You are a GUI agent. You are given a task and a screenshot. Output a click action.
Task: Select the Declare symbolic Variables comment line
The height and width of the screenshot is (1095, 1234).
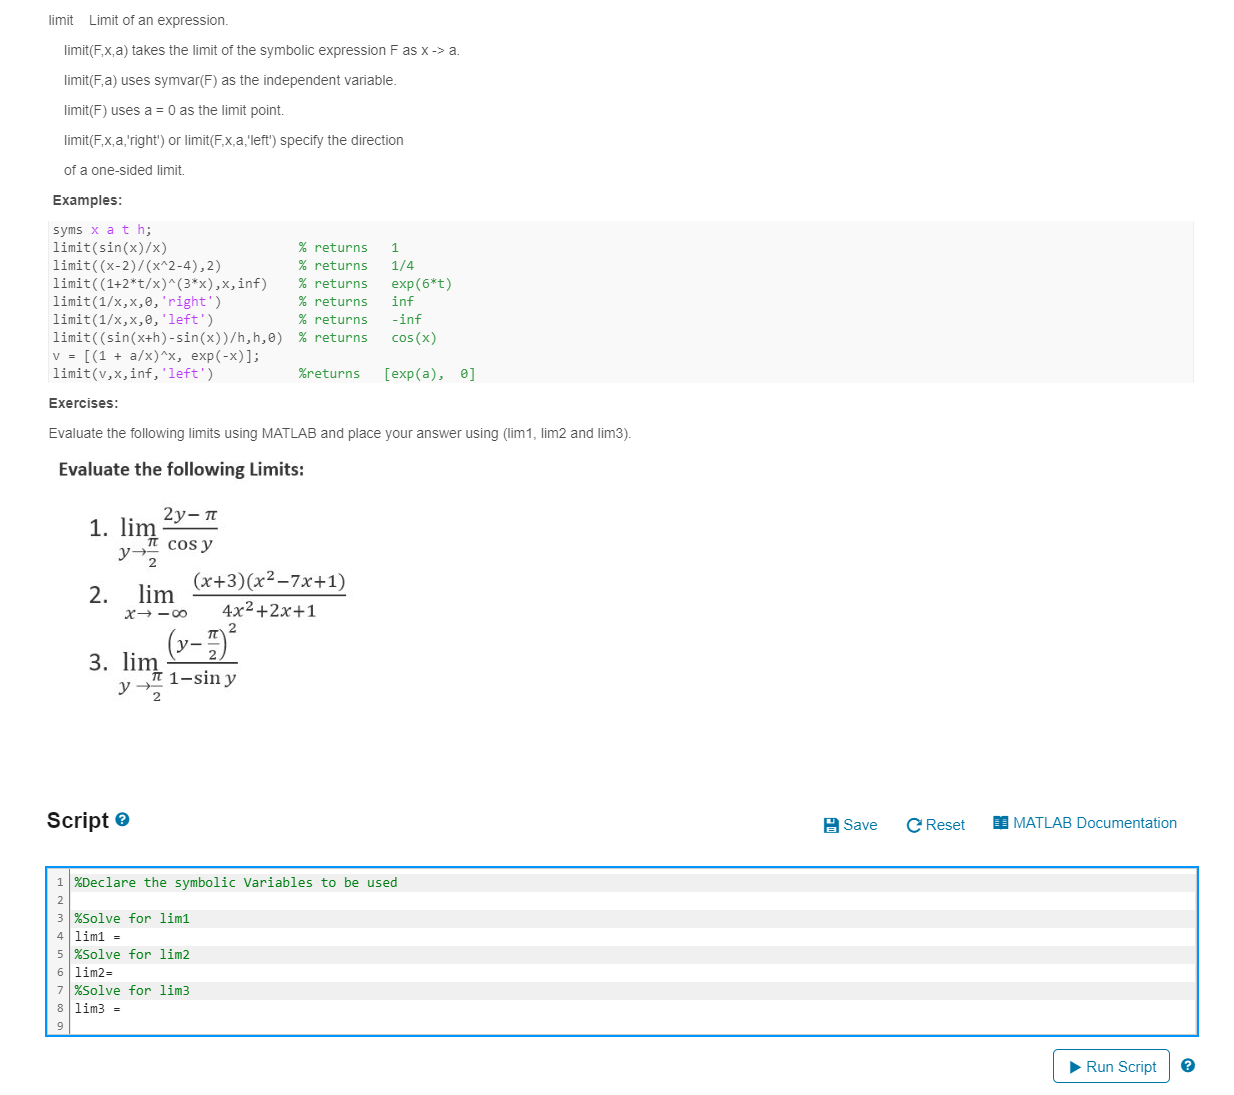(x=235, y=882)
